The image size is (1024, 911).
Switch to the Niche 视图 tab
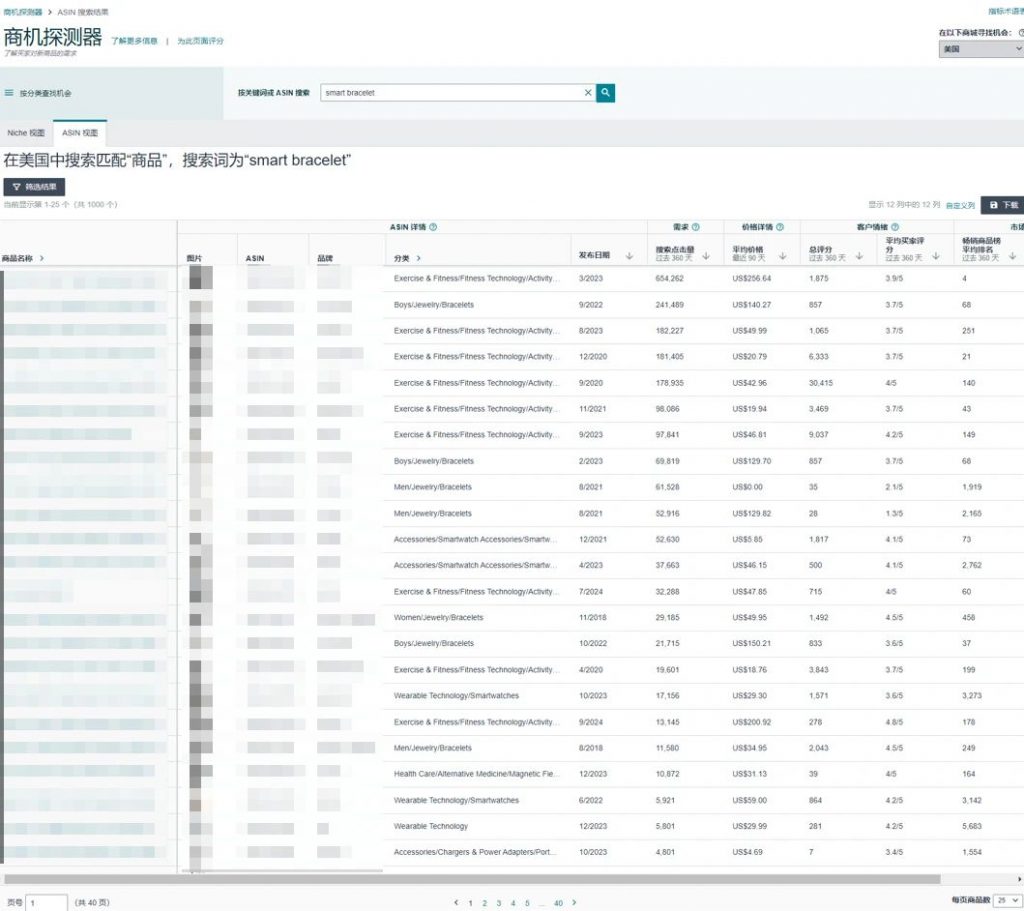[x=26, y=133]
